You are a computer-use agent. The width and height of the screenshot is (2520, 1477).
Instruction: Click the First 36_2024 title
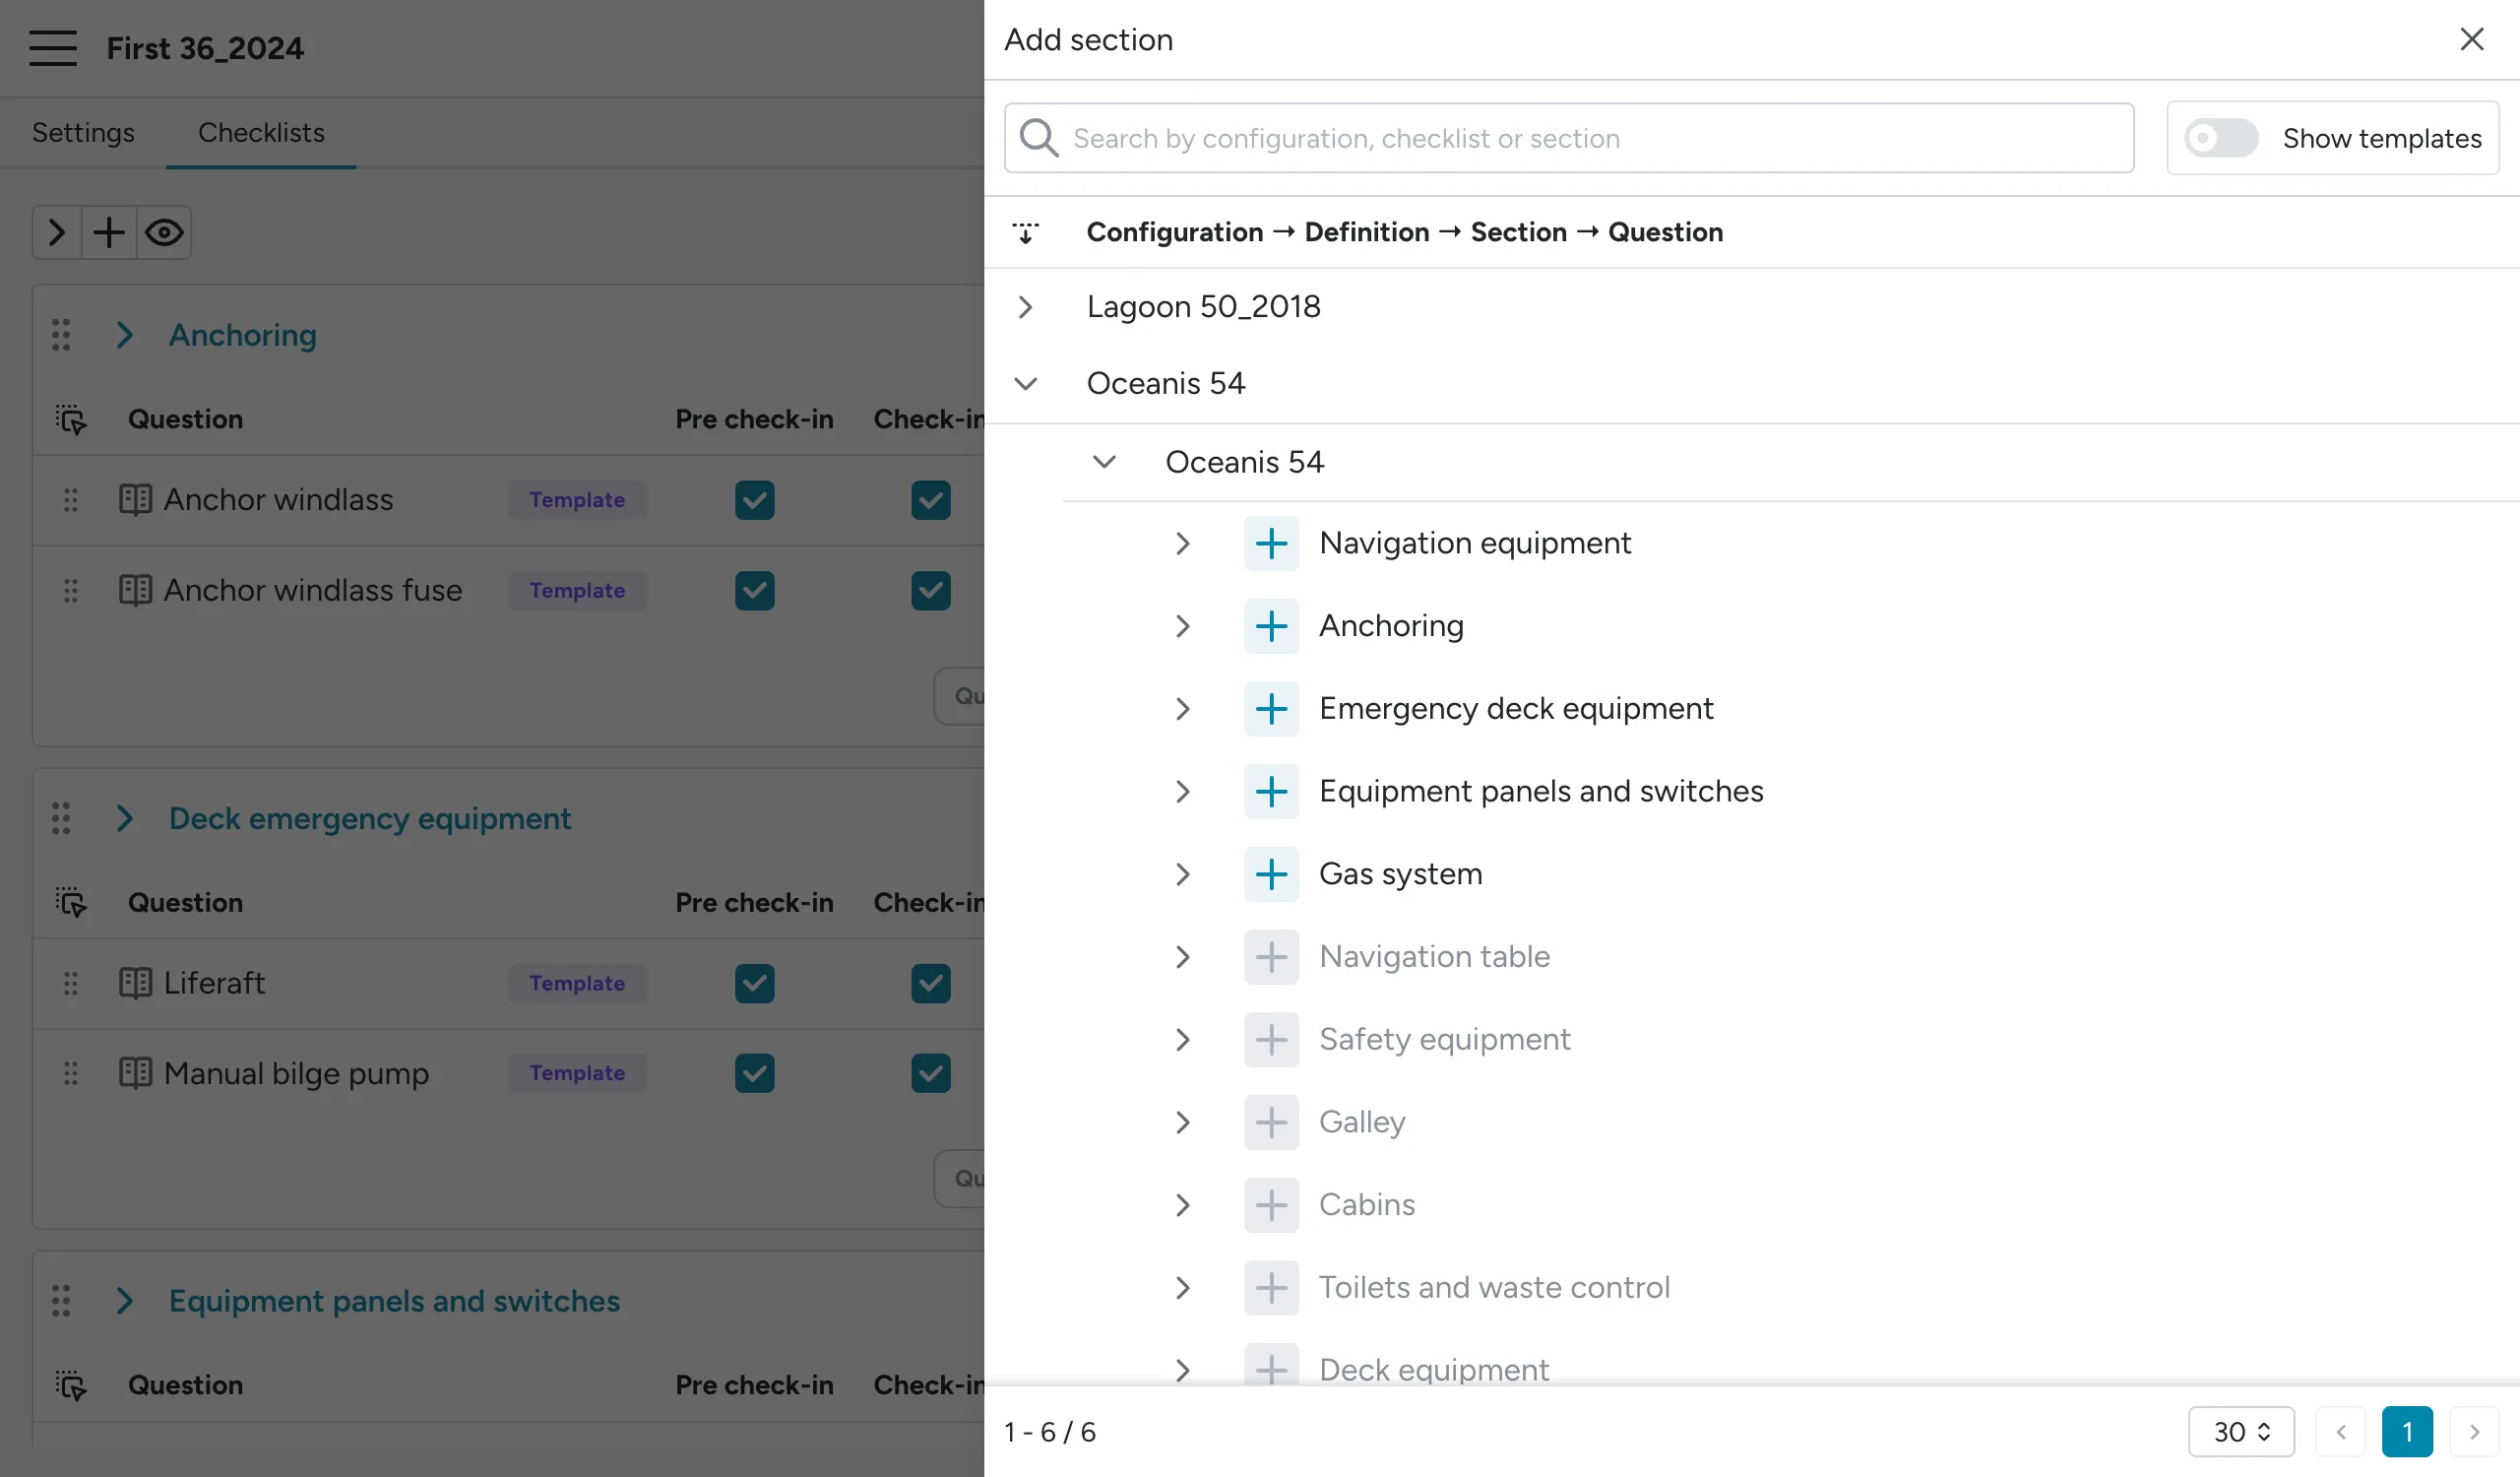[x=205, y=48]
